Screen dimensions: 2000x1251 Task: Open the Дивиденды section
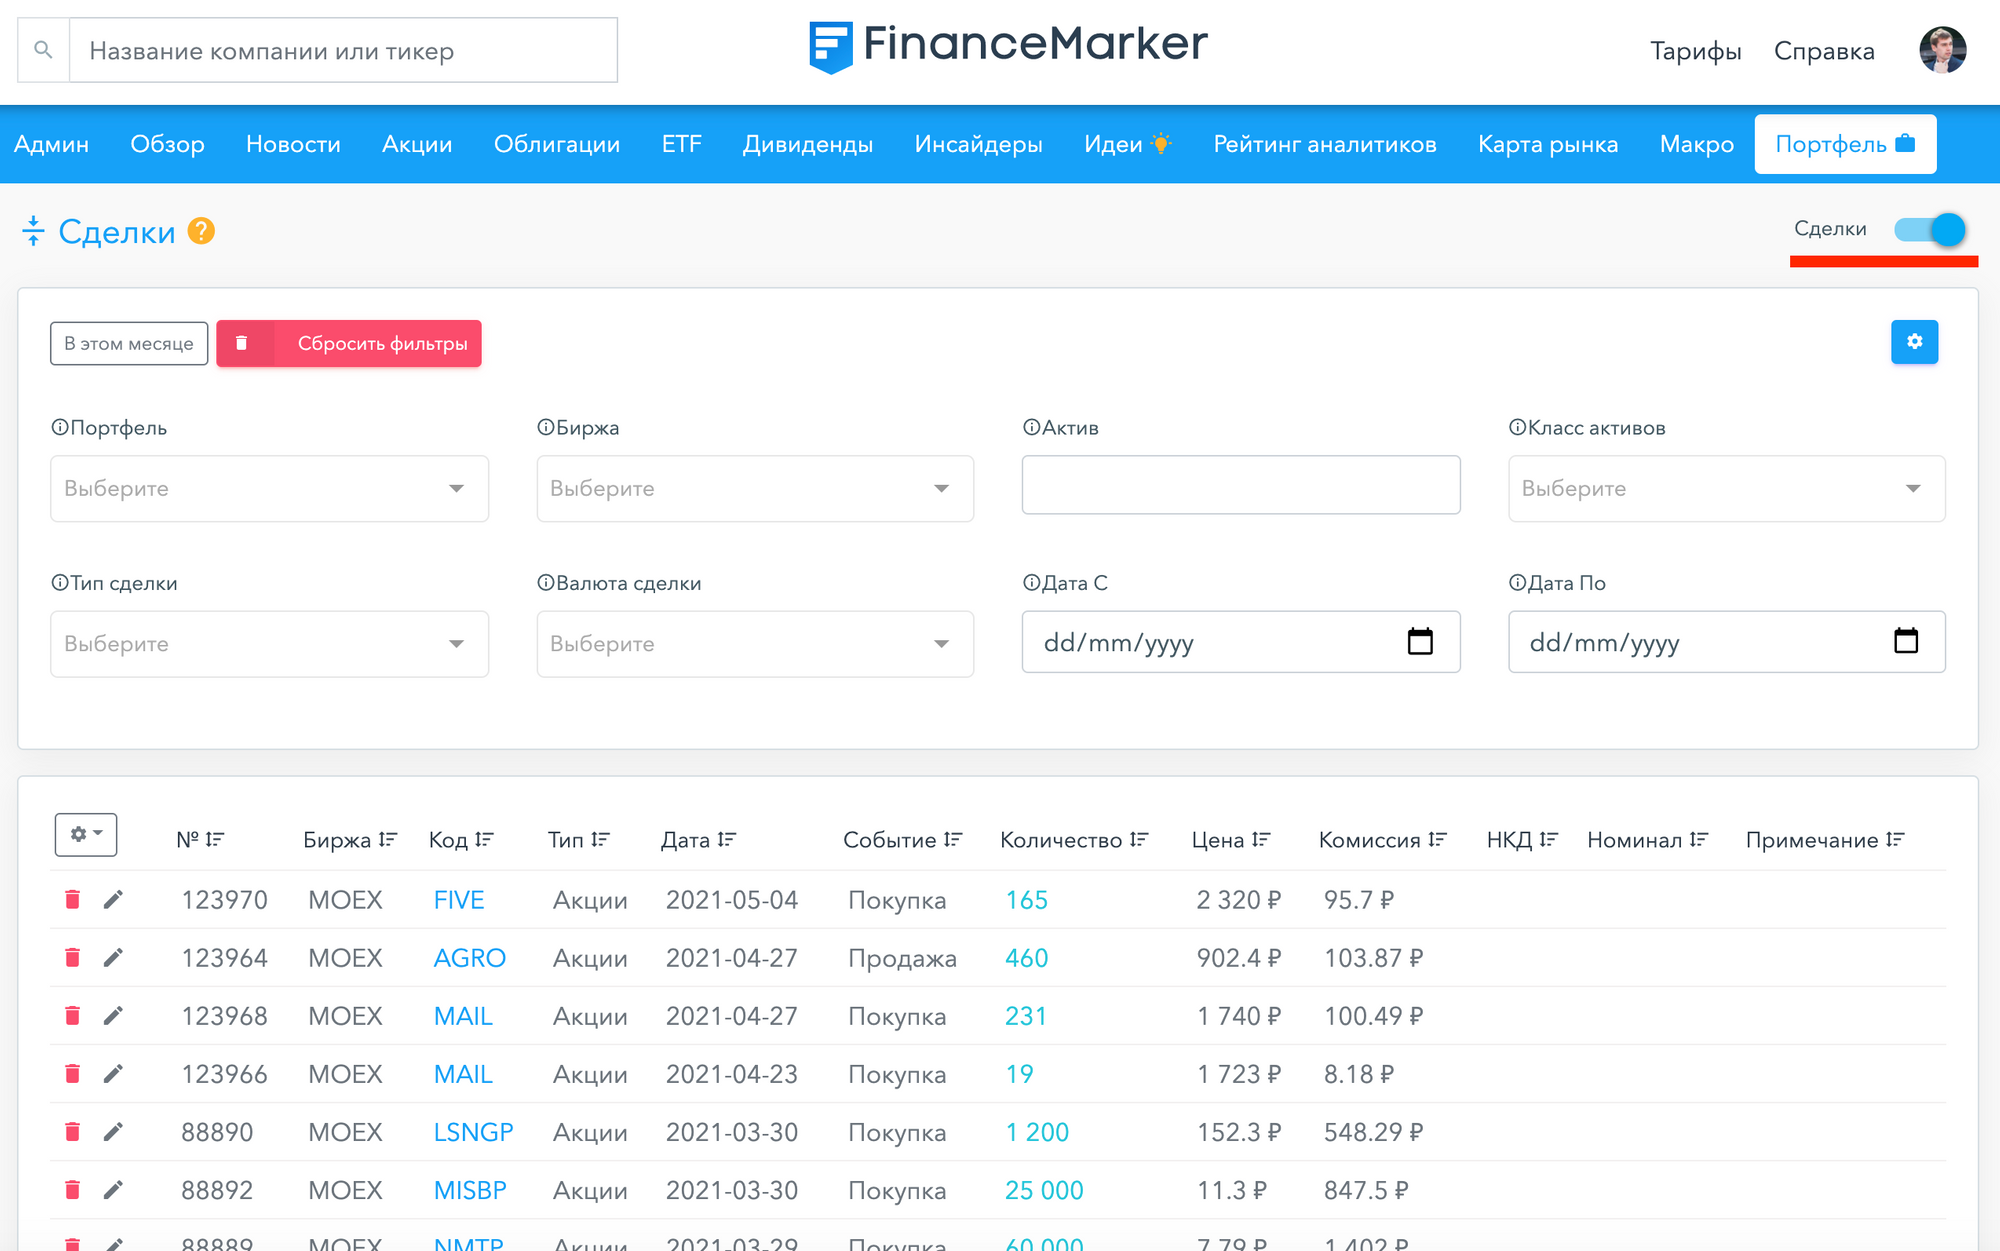808,144
